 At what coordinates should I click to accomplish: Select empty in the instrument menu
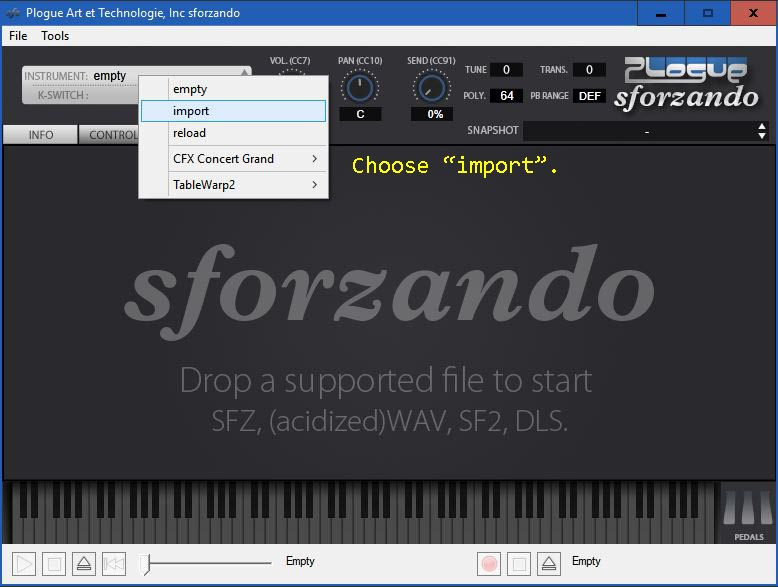[233, 89]
